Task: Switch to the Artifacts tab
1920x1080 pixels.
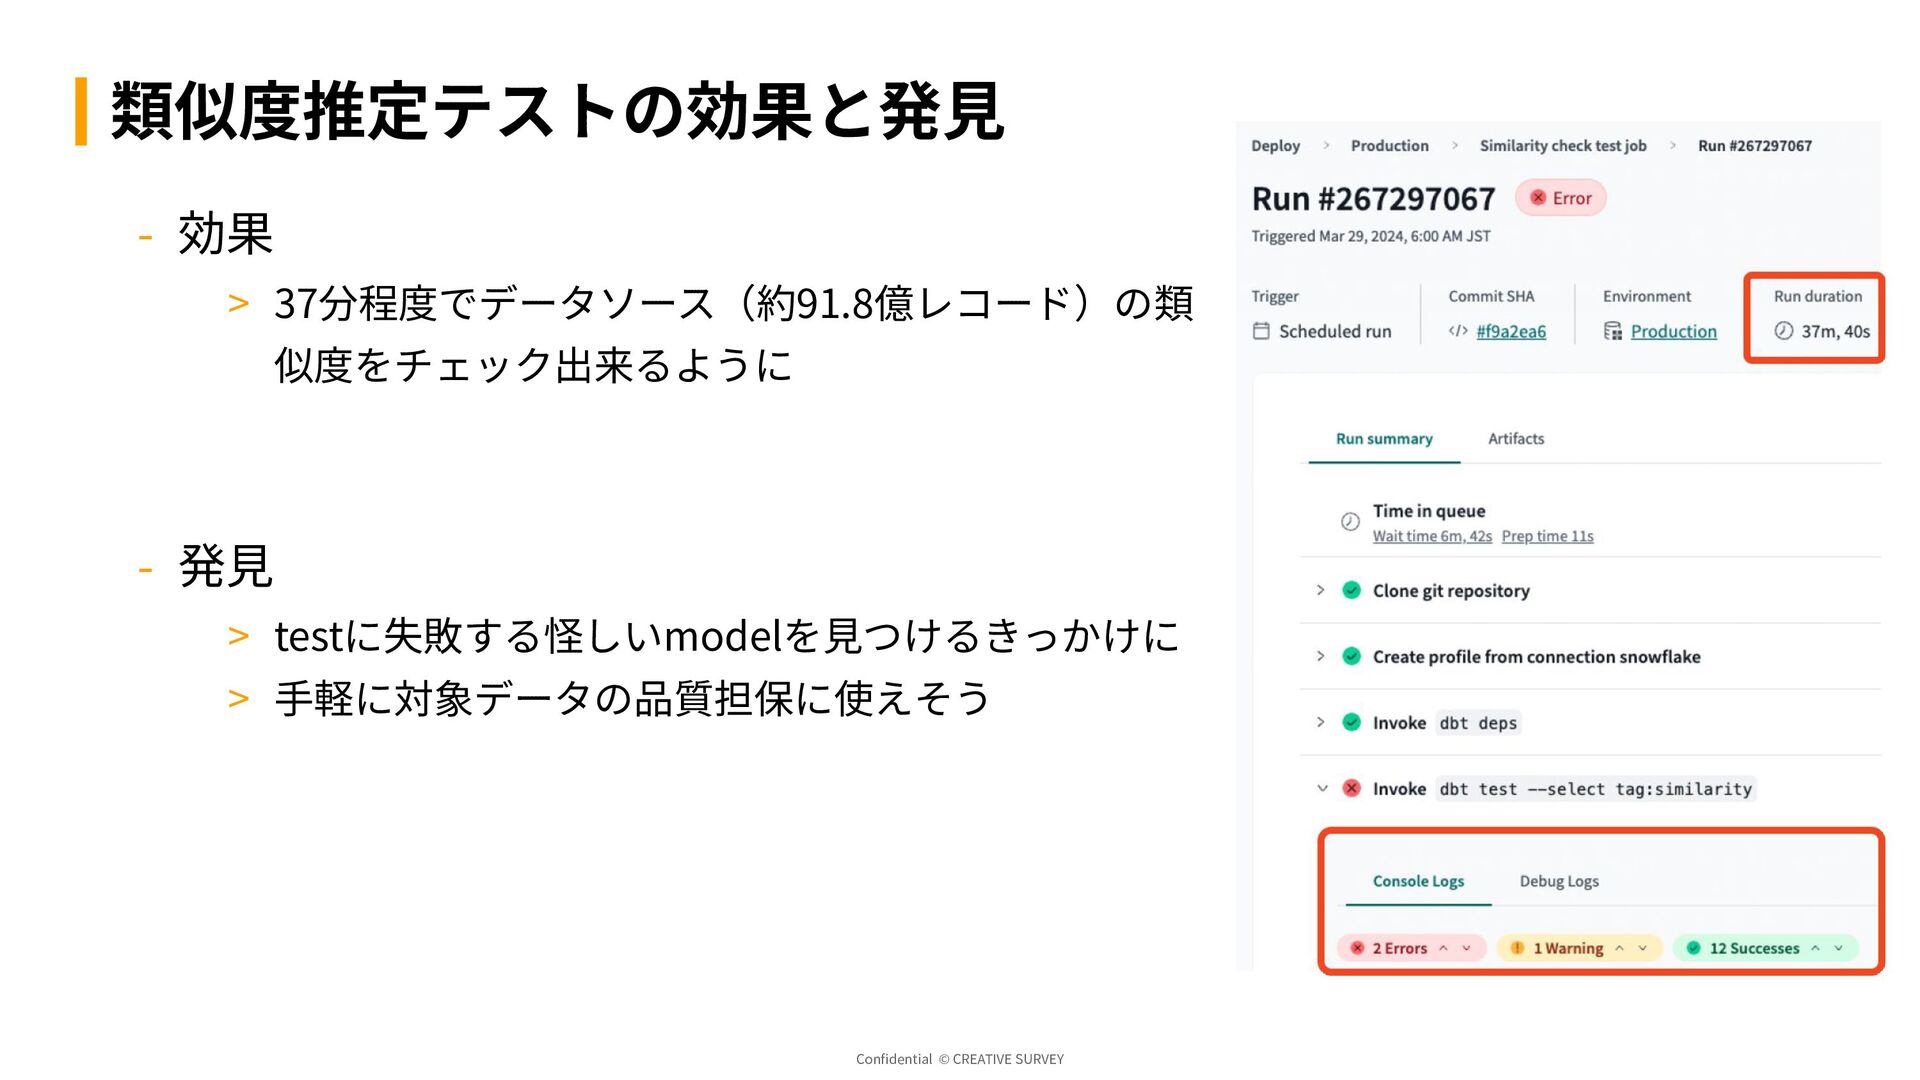Action: [1515, 439]
